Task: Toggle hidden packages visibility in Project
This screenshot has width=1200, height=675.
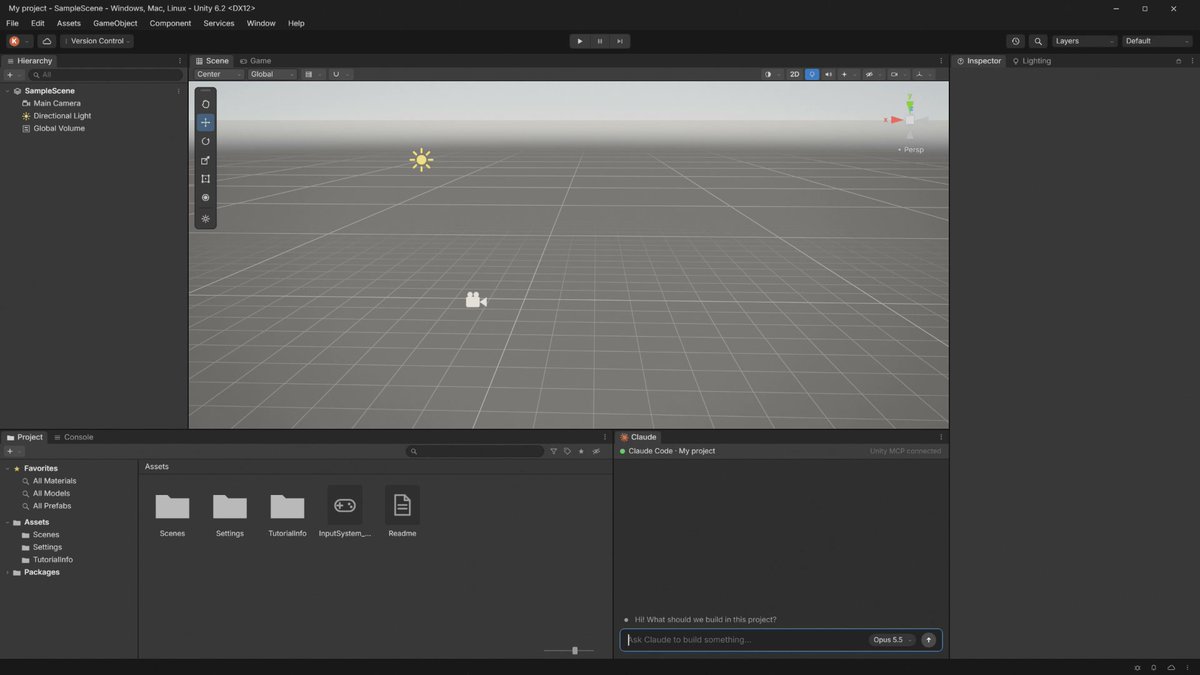Action: tap(596, 451)
